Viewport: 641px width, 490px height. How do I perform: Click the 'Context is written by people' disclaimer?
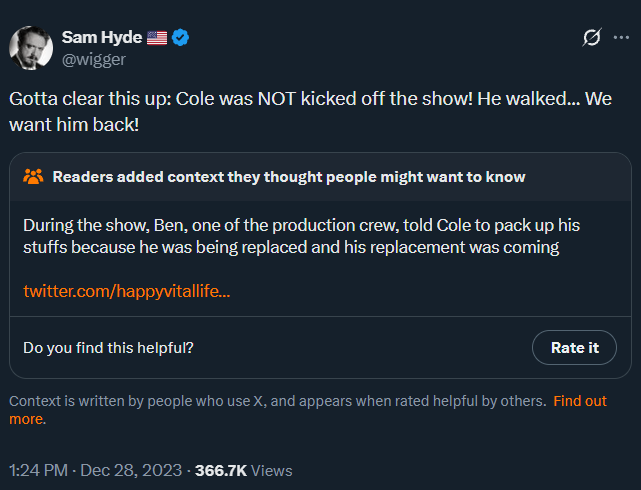tap(276, 401)
